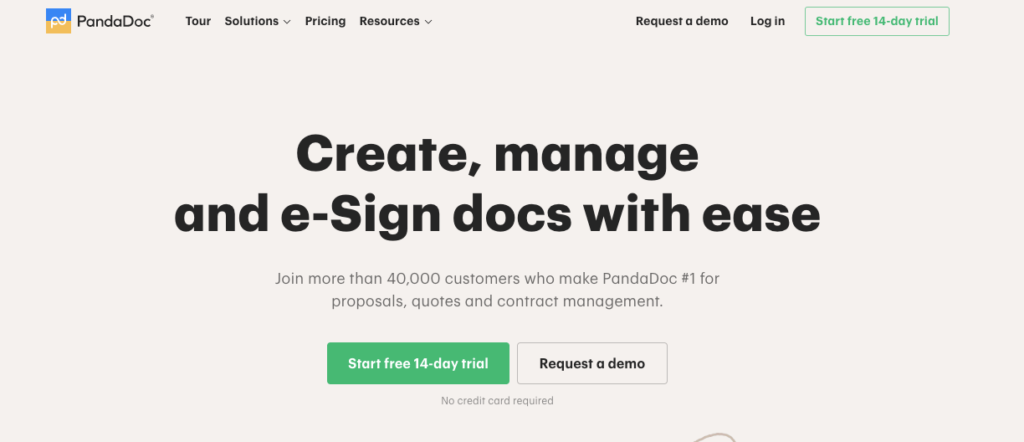Image resolution: width=1024 pixels, height=442 pixels.
Task: Expand the chevron beside Resources
Action: pyautogui.click(x=428, y=22)
